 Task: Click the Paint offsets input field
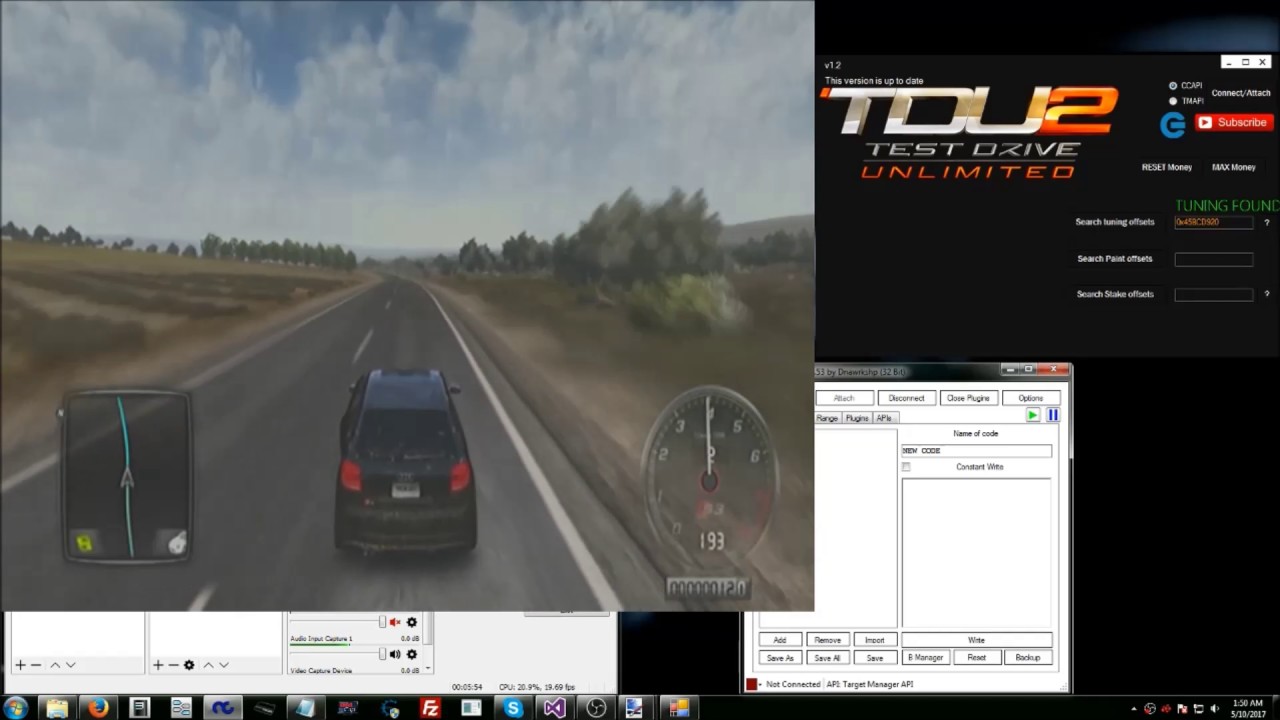pyautogui.click(x=1213, y=259)
